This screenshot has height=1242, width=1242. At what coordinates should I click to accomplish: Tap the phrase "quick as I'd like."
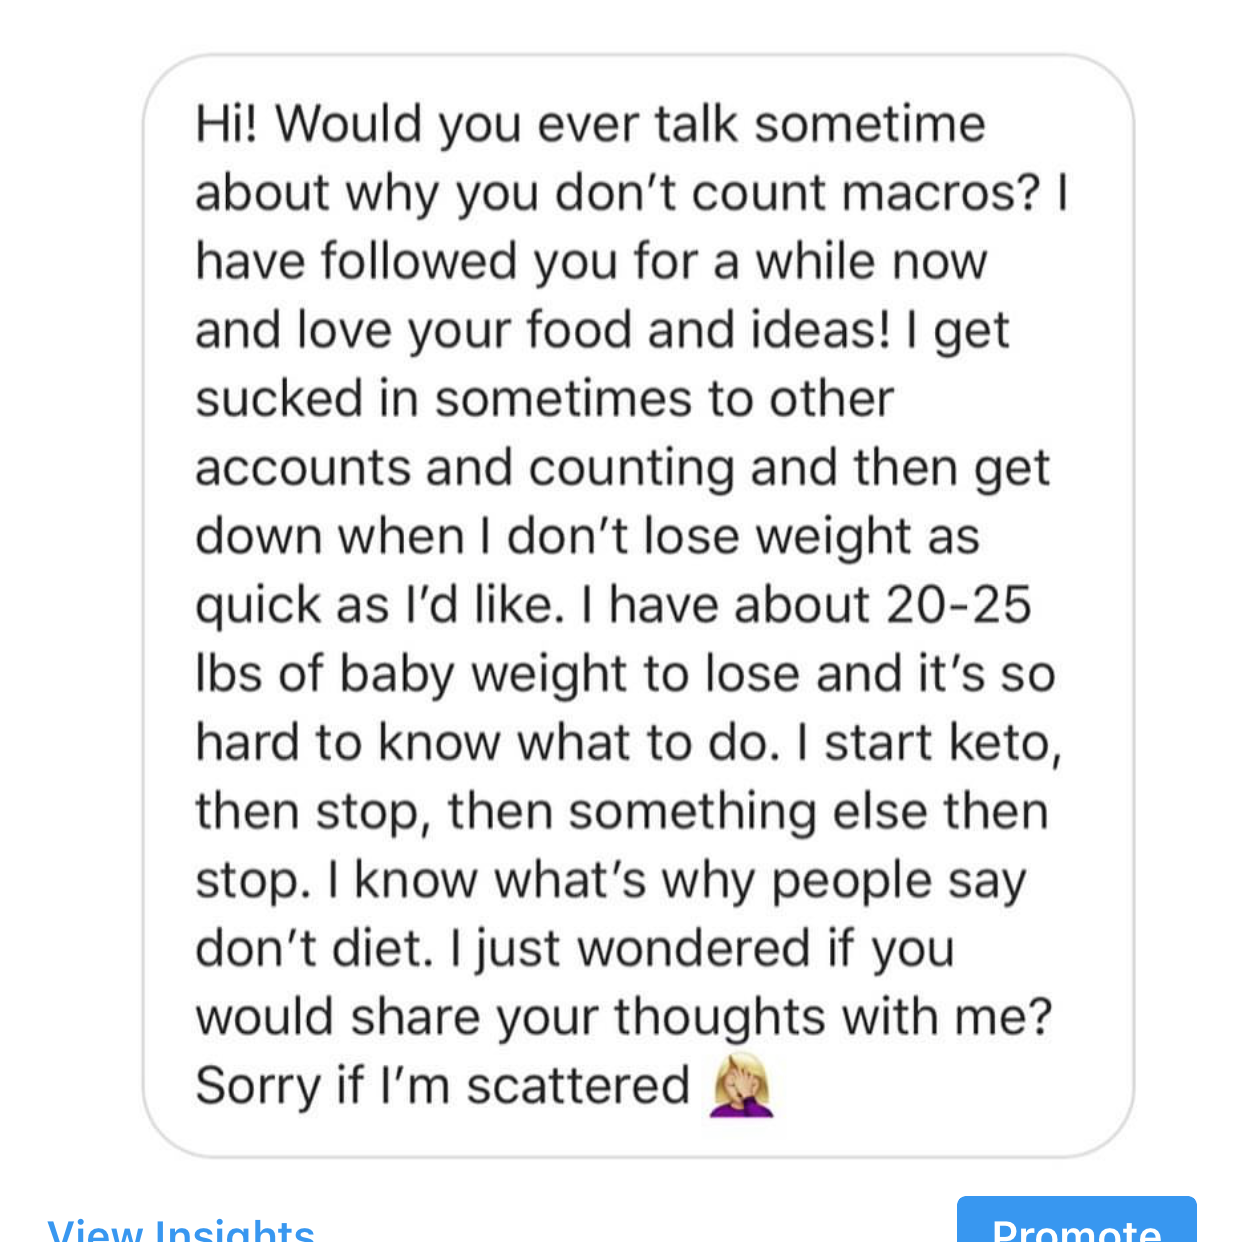(x=379, y=606)
